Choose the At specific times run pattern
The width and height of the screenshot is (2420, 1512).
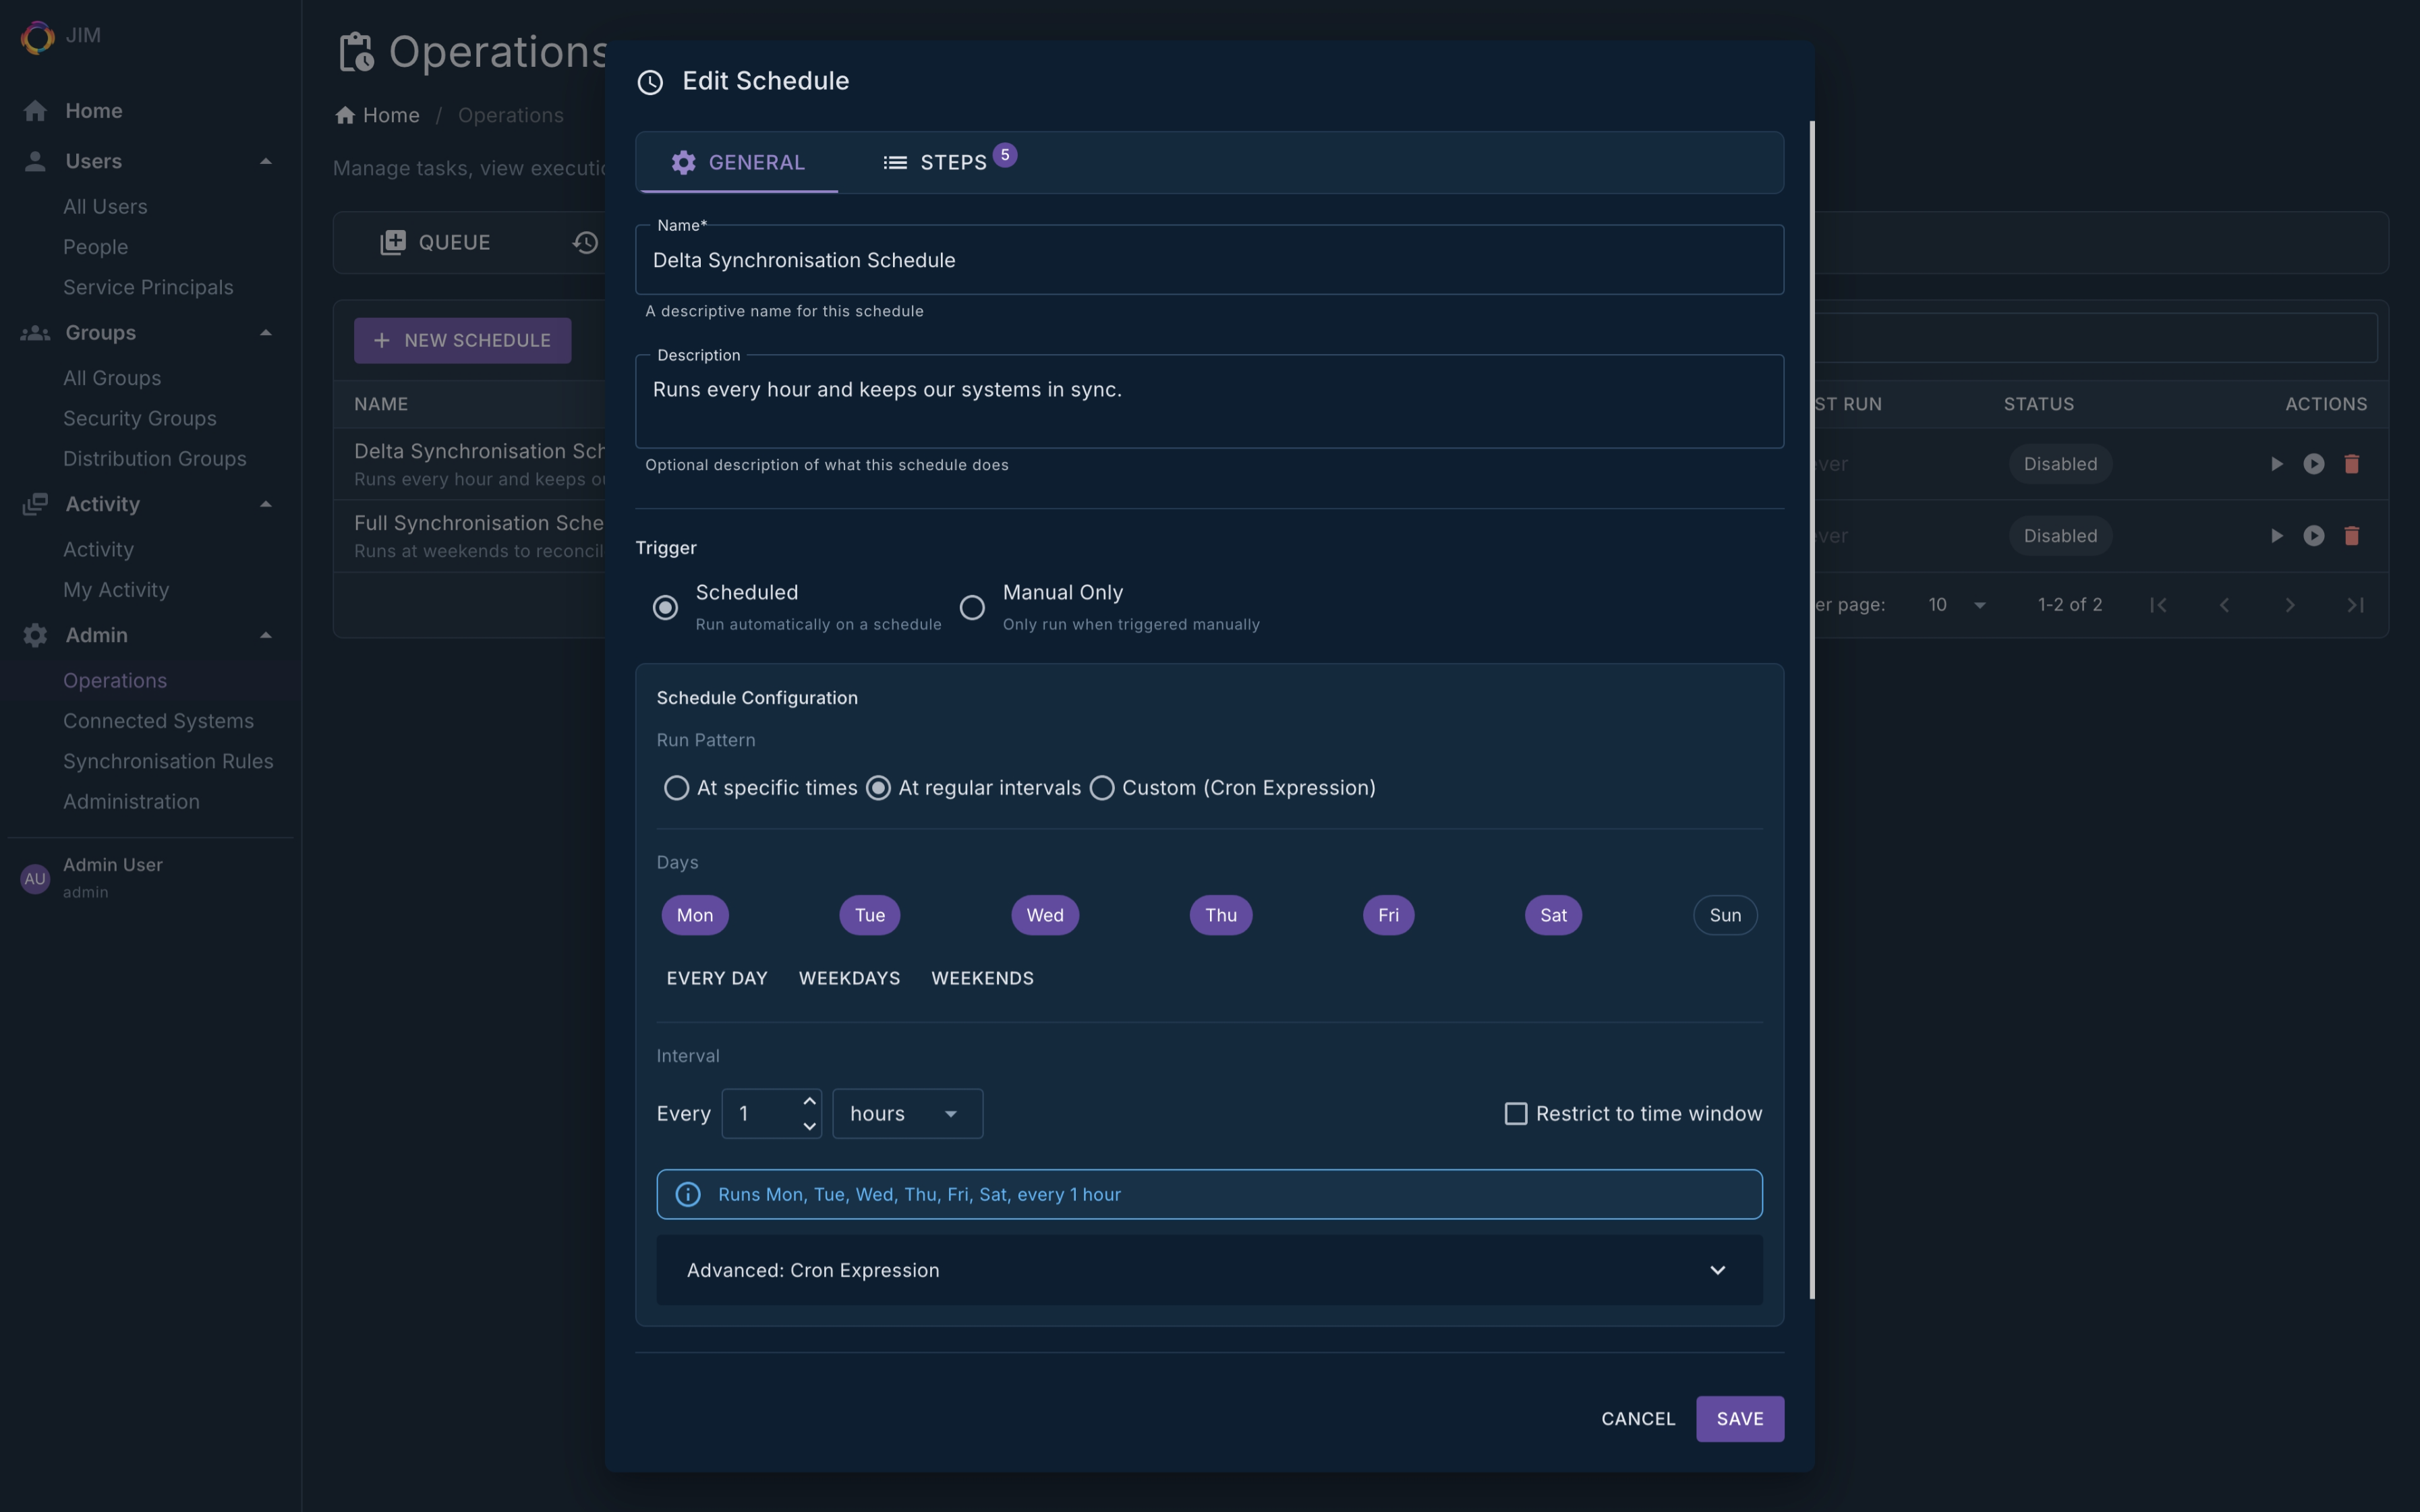[676, 788]
